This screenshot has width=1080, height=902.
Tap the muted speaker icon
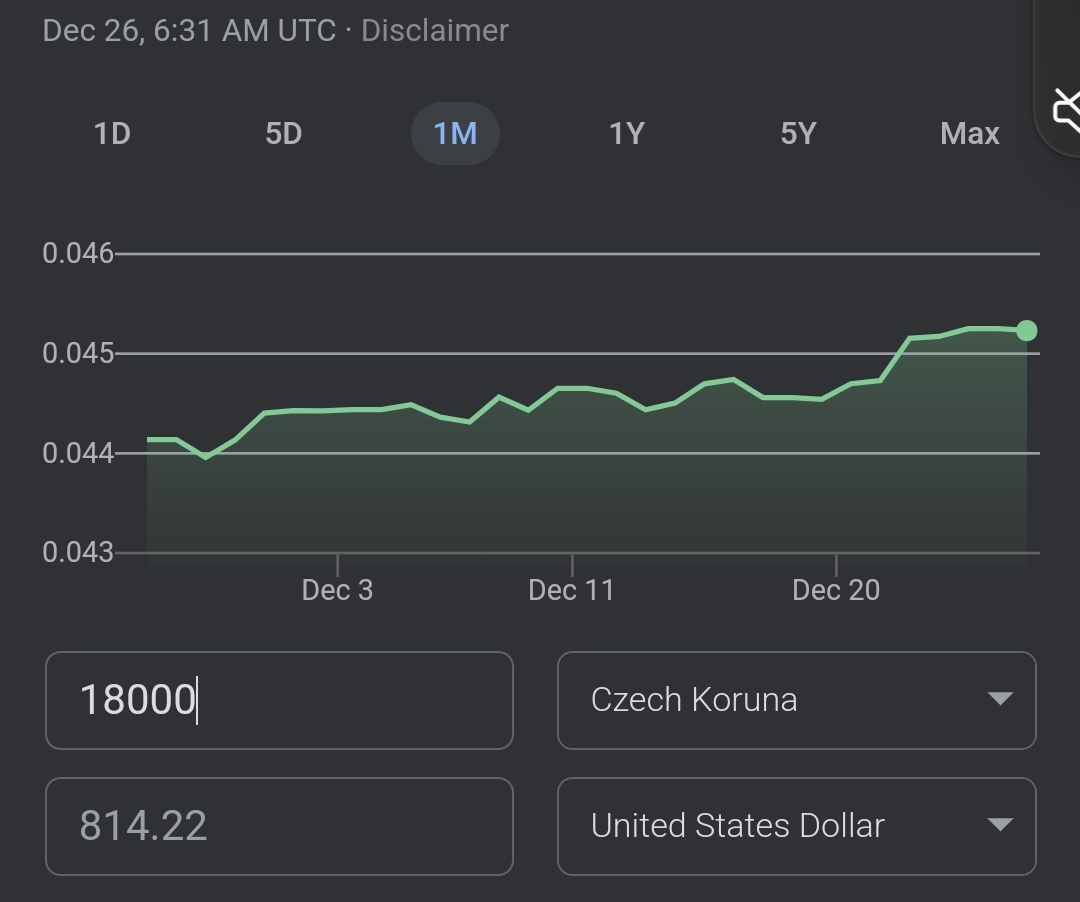1065,110
